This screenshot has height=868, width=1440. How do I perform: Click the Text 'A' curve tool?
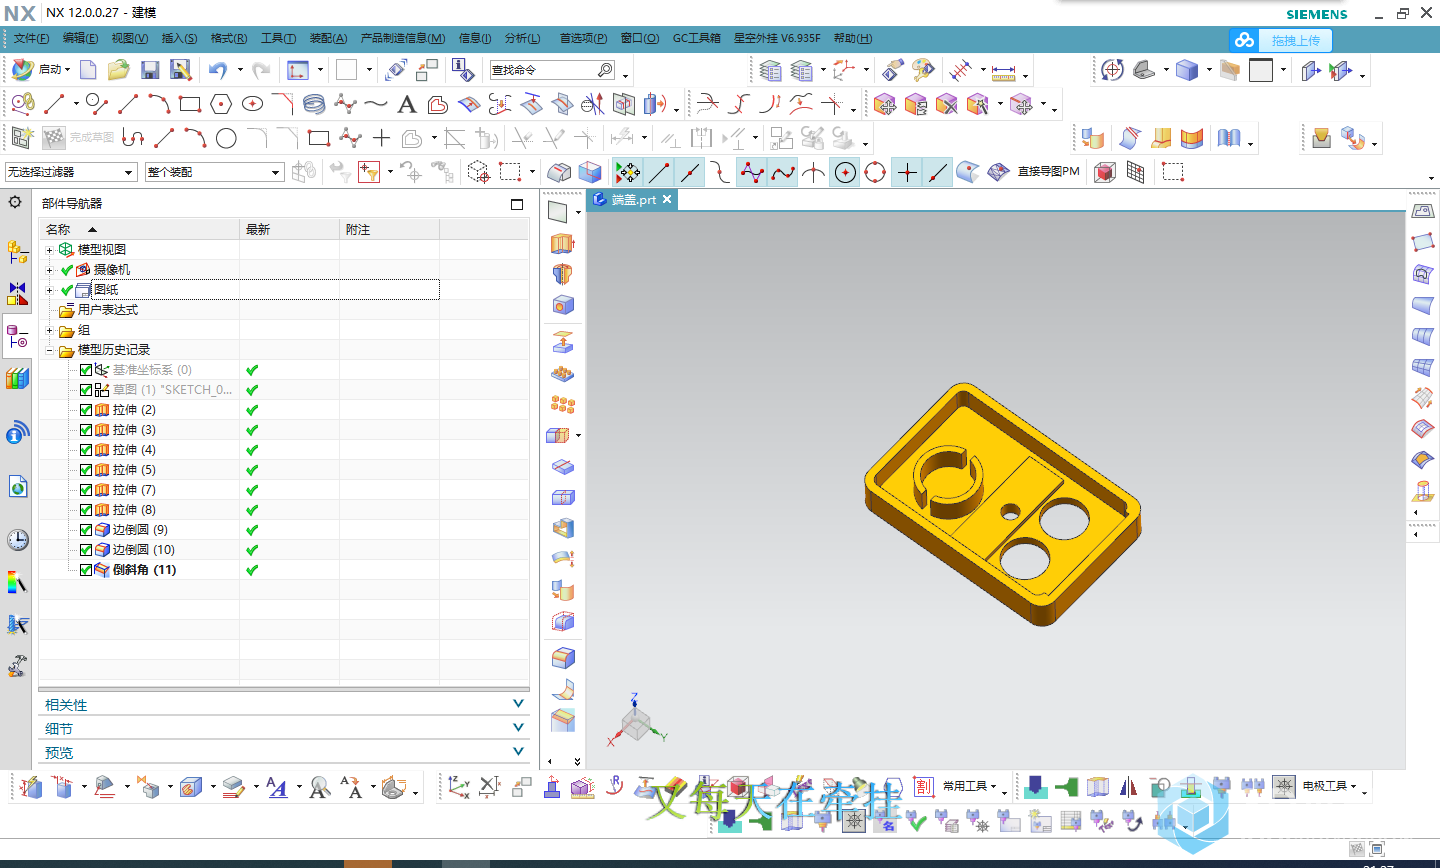tap(407, 104)
